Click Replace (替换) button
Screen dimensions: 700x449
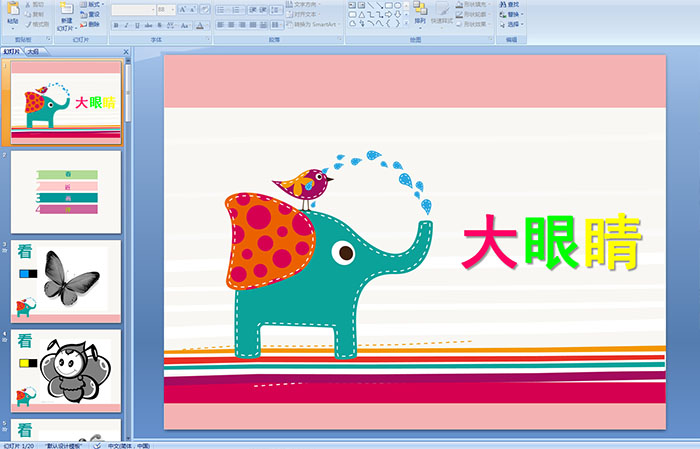tap(511, 14)
